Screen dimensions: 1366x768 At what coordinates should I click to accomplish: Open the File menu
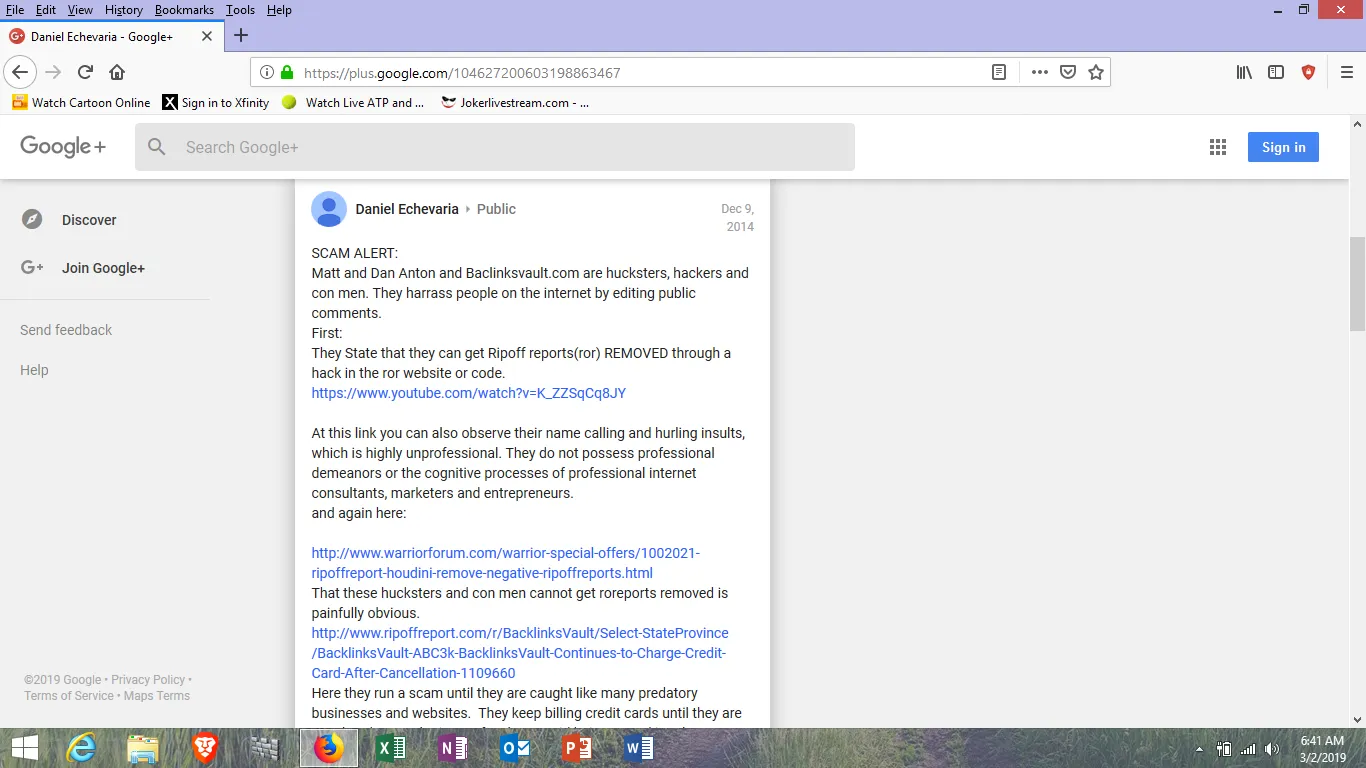point(15,10)
